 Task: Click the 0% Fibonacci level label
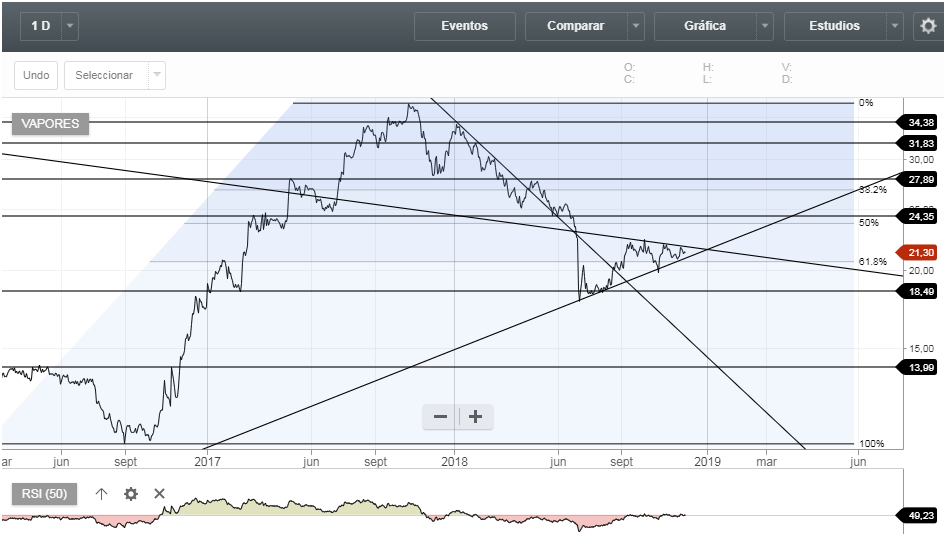866,103
